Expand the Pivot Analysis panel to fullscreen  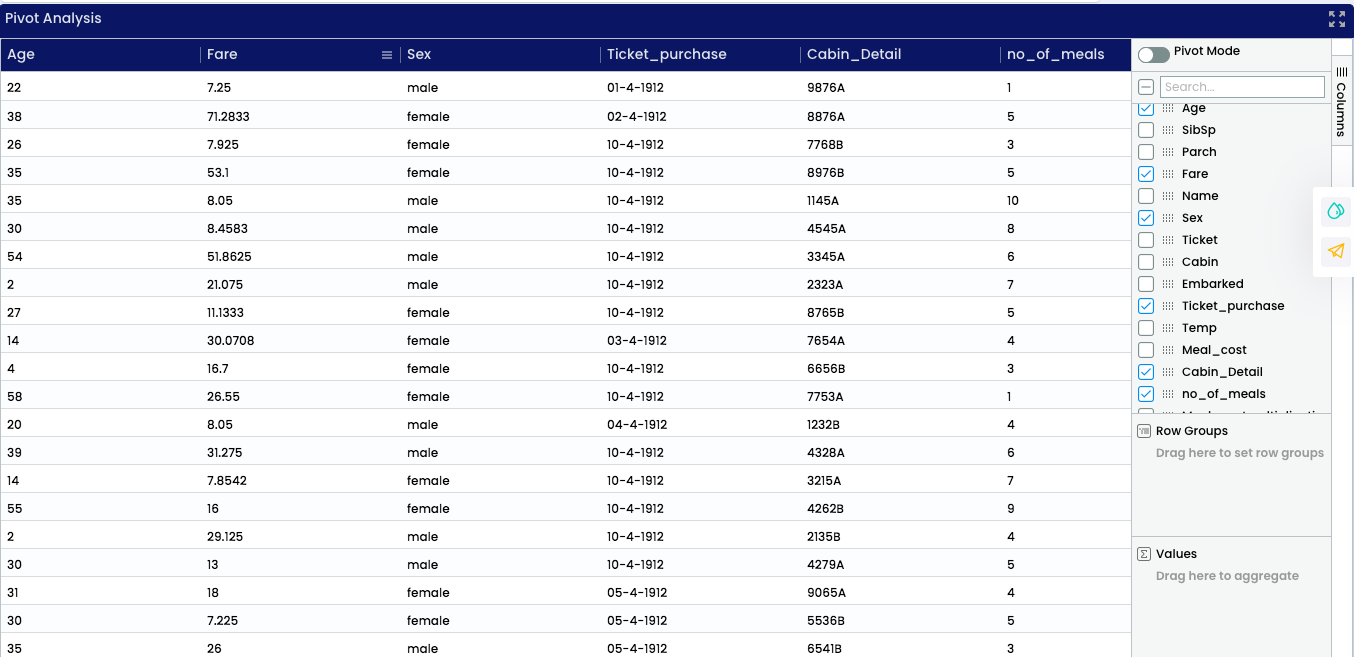(x=1336, y=19)
